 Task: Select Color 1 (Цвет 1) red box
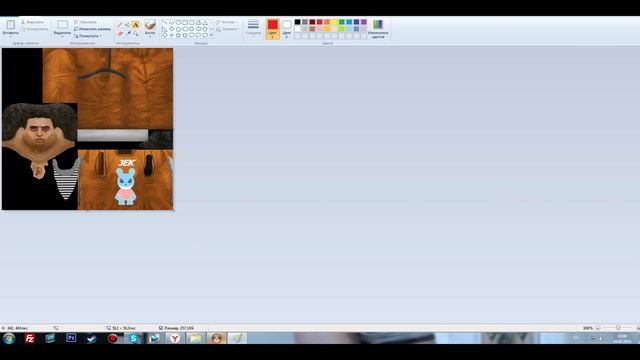(x=273, y=29)
